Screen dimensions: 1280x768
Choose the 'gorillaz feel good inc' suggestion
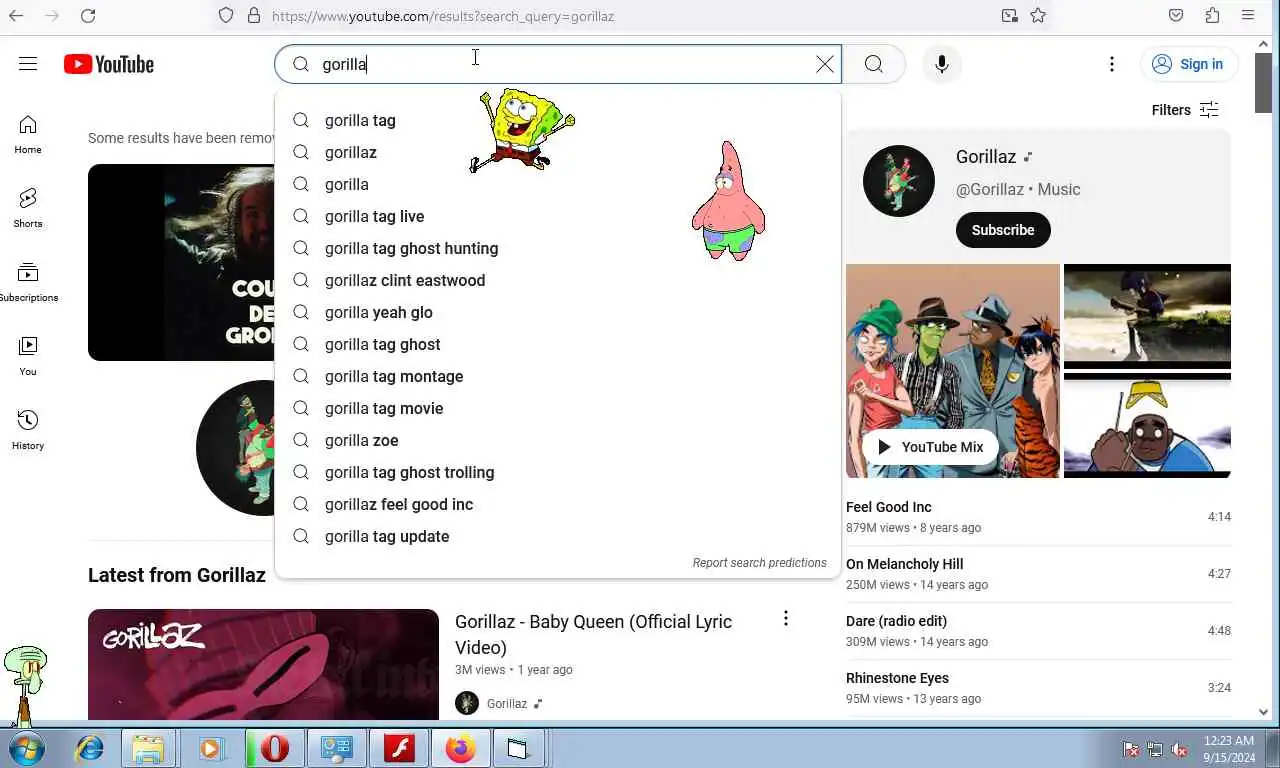[x=558, y=504]
